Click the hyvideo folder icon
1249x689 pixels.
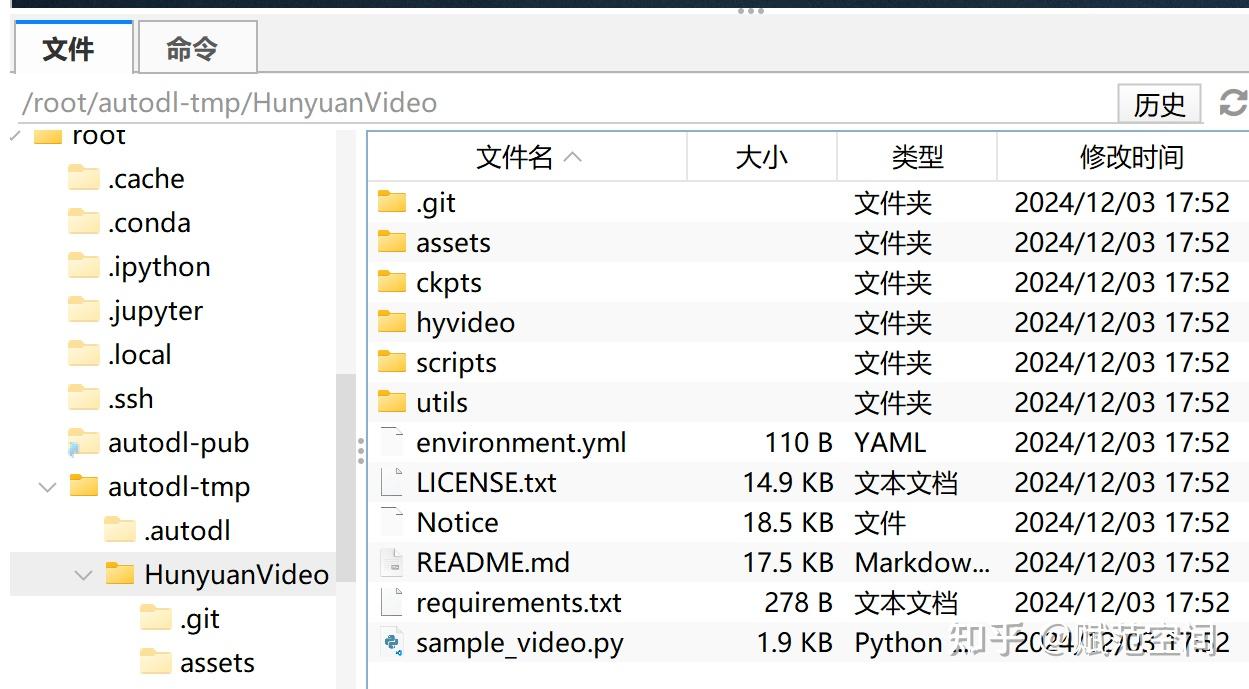coord(391,322)
